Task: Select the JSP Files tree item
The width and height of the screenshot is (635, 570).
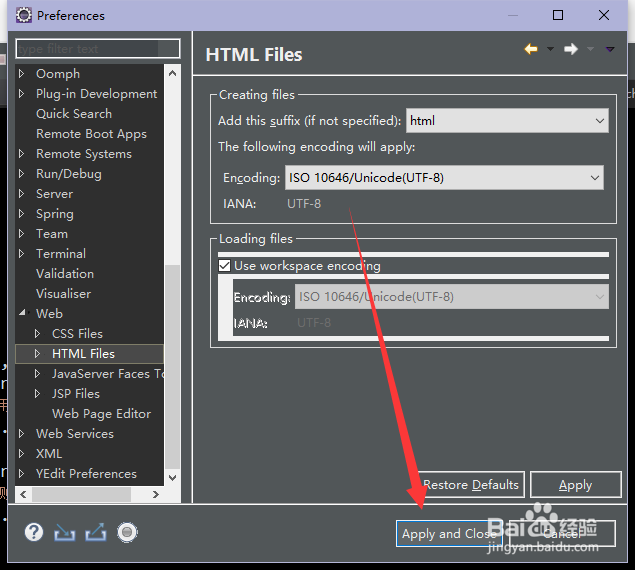Action: click(x=75, y=393)
